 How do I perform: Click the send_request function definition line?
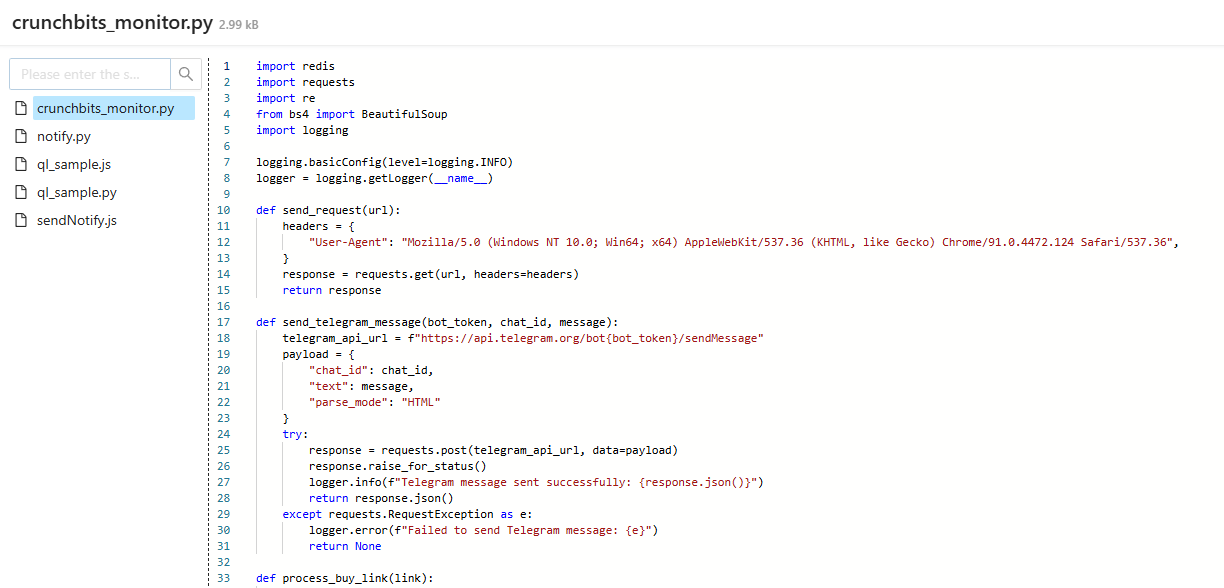tap(328, 210)
